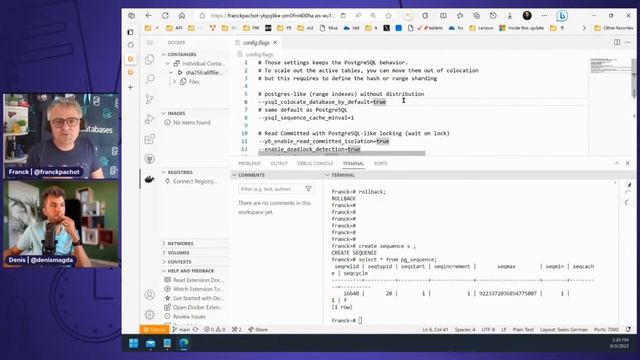Click Ports: 7000 in status bar
Viewport: 640px width, 360px height.
coord(606,329)
